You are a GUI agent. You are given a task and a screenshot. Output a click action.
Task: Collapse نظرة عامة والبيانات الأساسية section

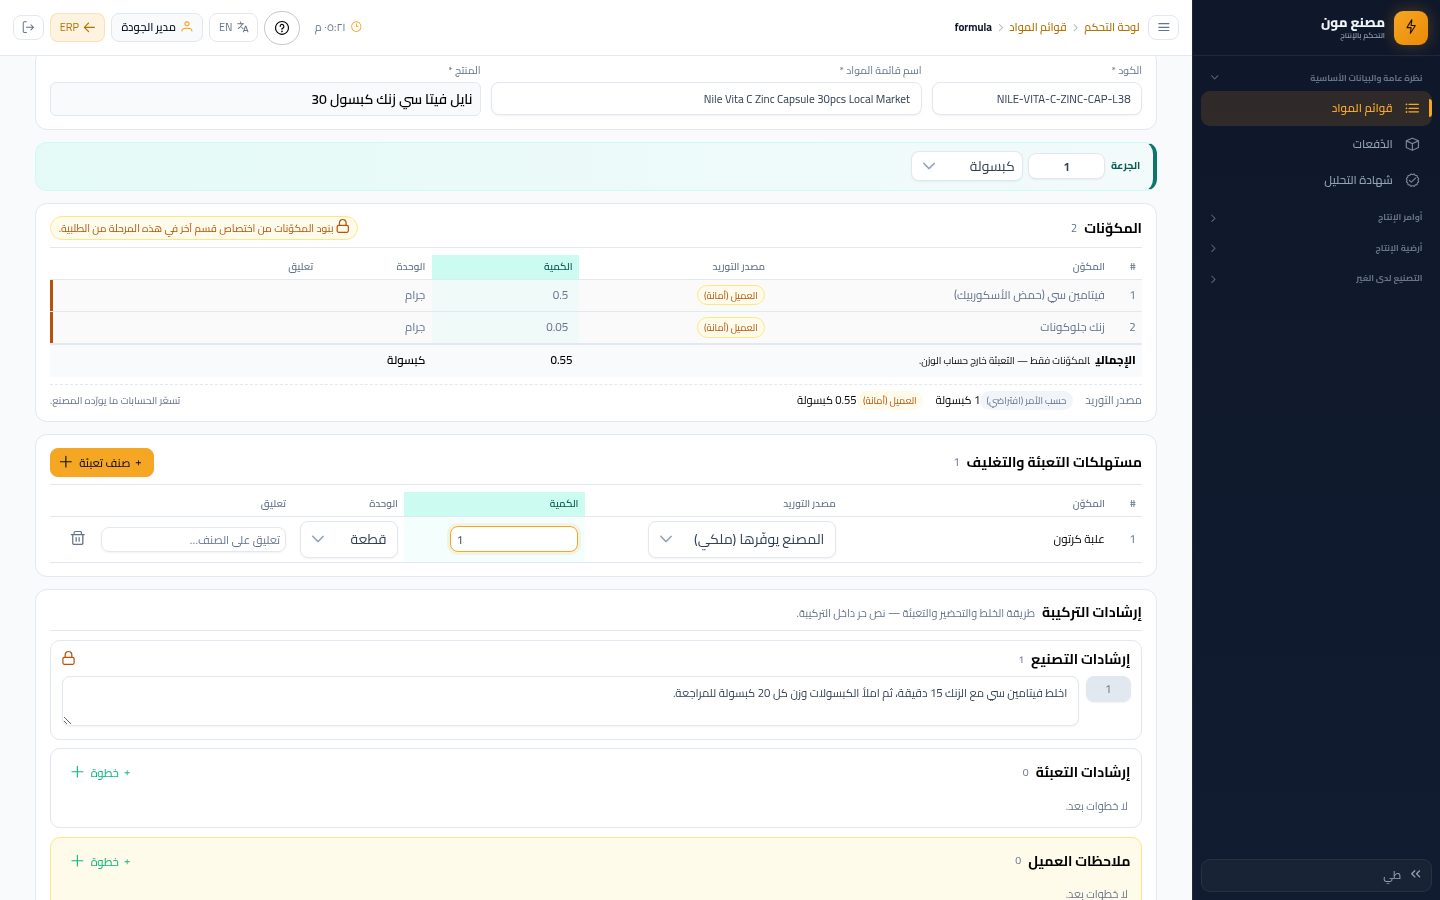pos(1317,77)
